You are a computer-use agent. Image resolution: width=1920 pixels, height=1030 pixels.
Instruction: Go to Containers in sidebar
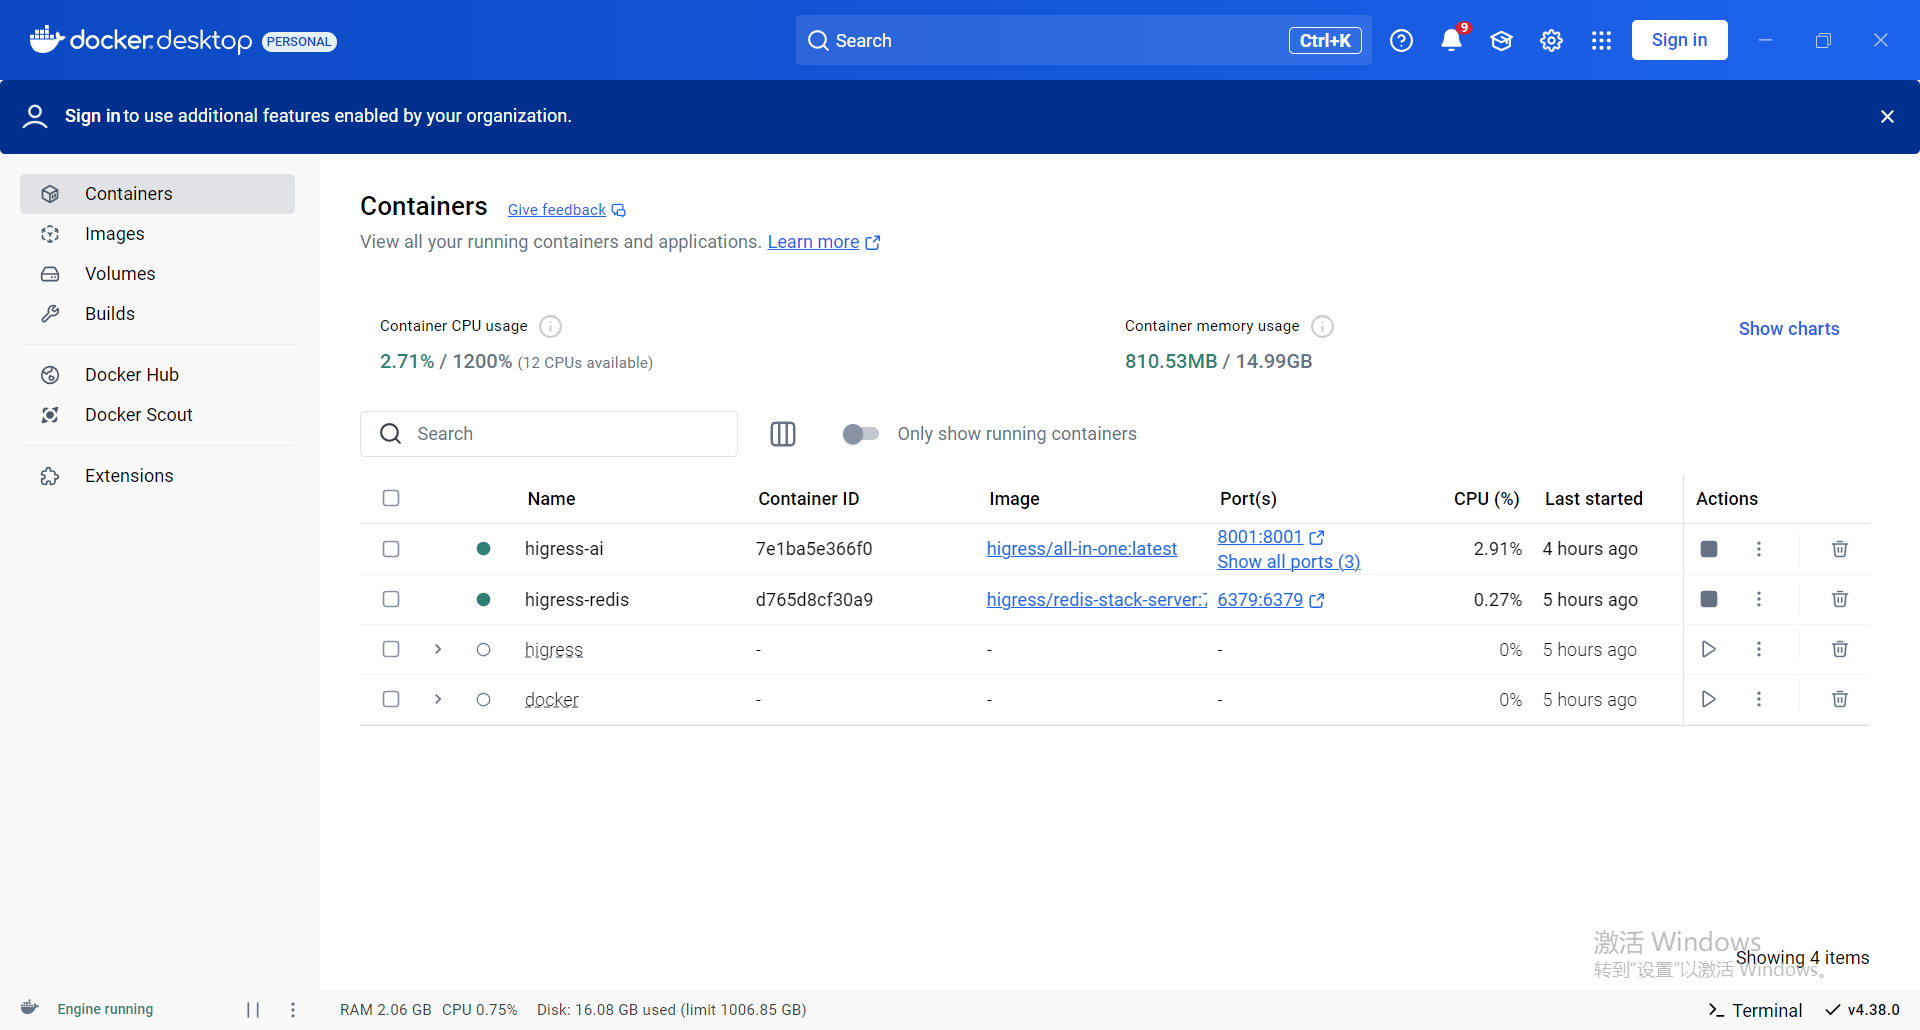click(x=157, y=194)
